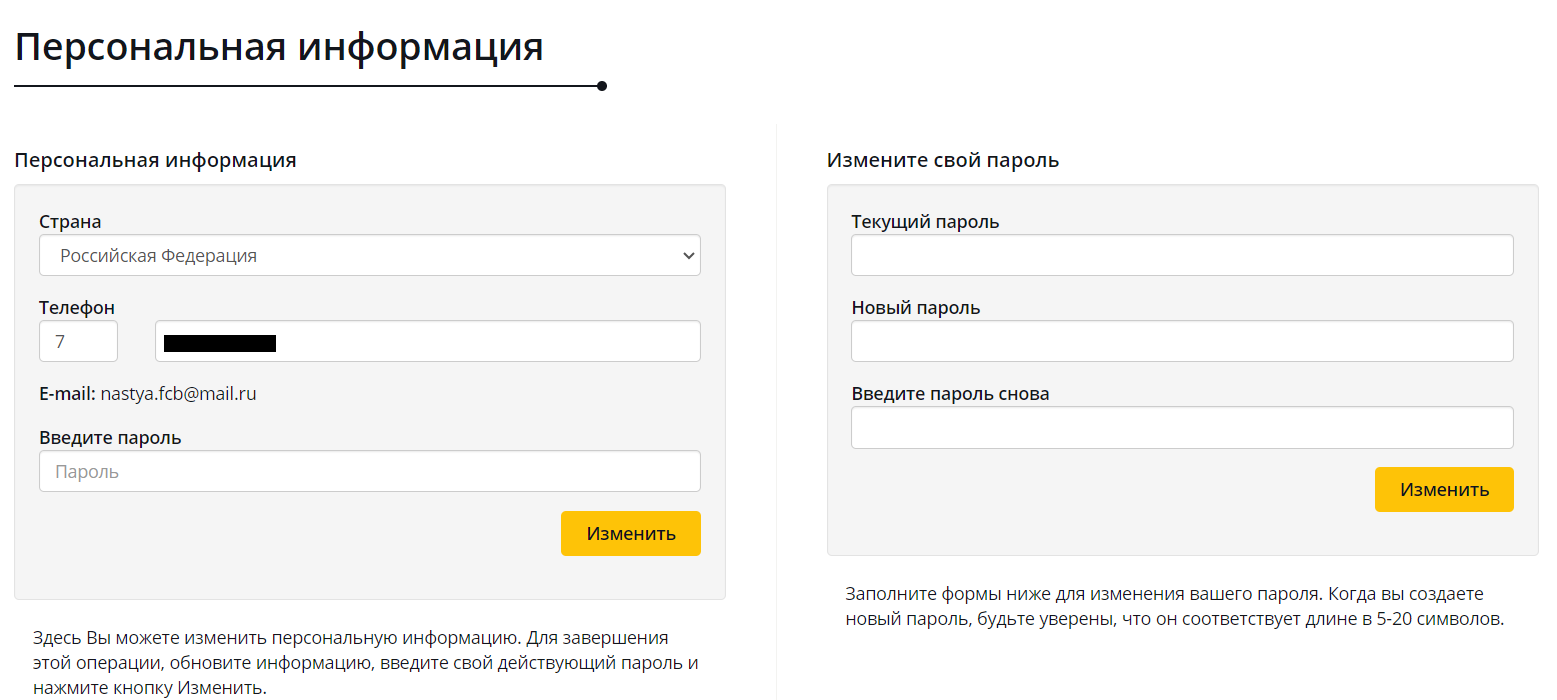
Task: Click Изменить button in change password form
Action: [x=1444, y=489]
